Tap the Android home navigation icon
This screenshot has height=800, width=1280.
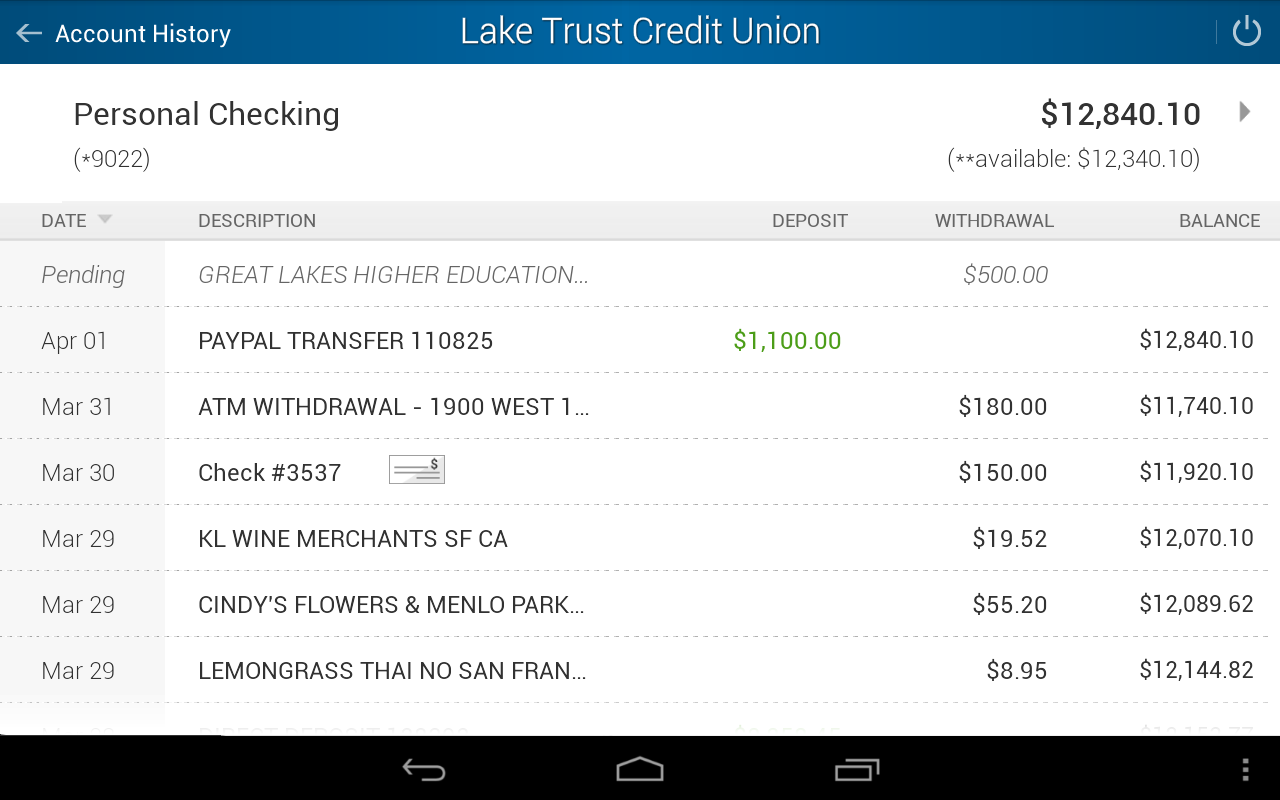639,769
